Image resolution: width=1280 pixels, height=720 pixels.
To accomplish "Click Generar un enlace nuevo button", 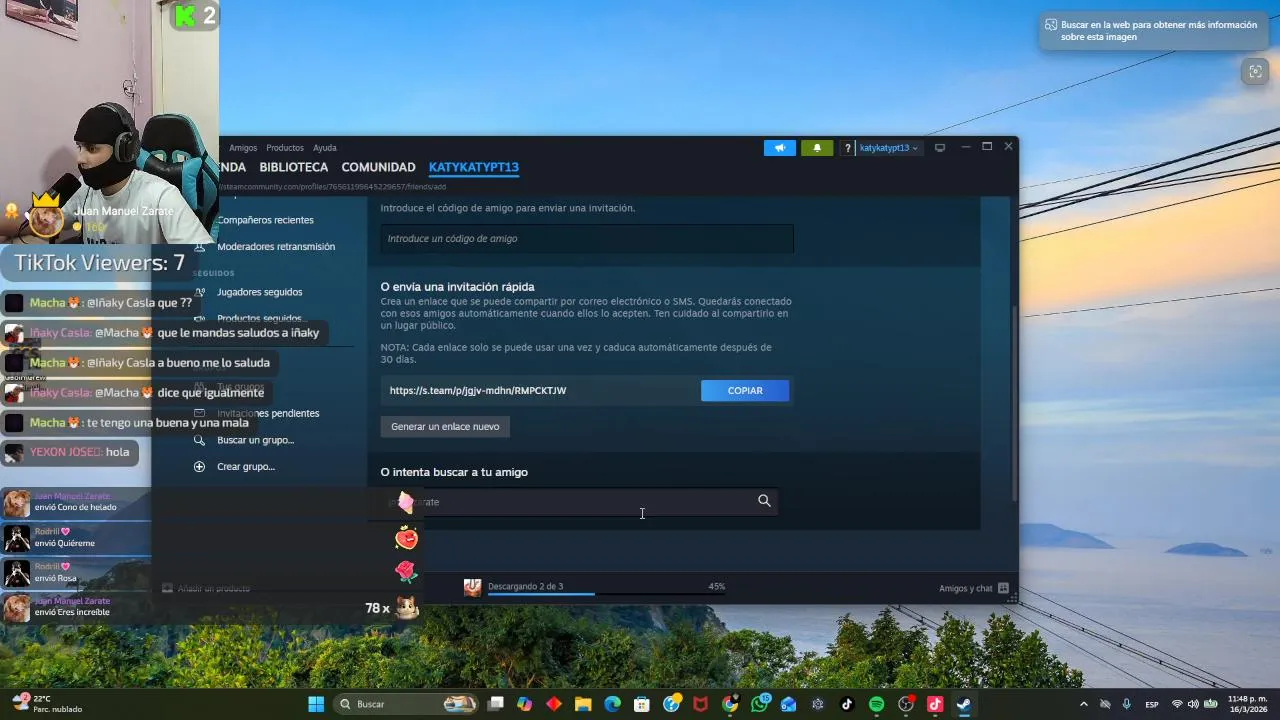I will 445,427.
